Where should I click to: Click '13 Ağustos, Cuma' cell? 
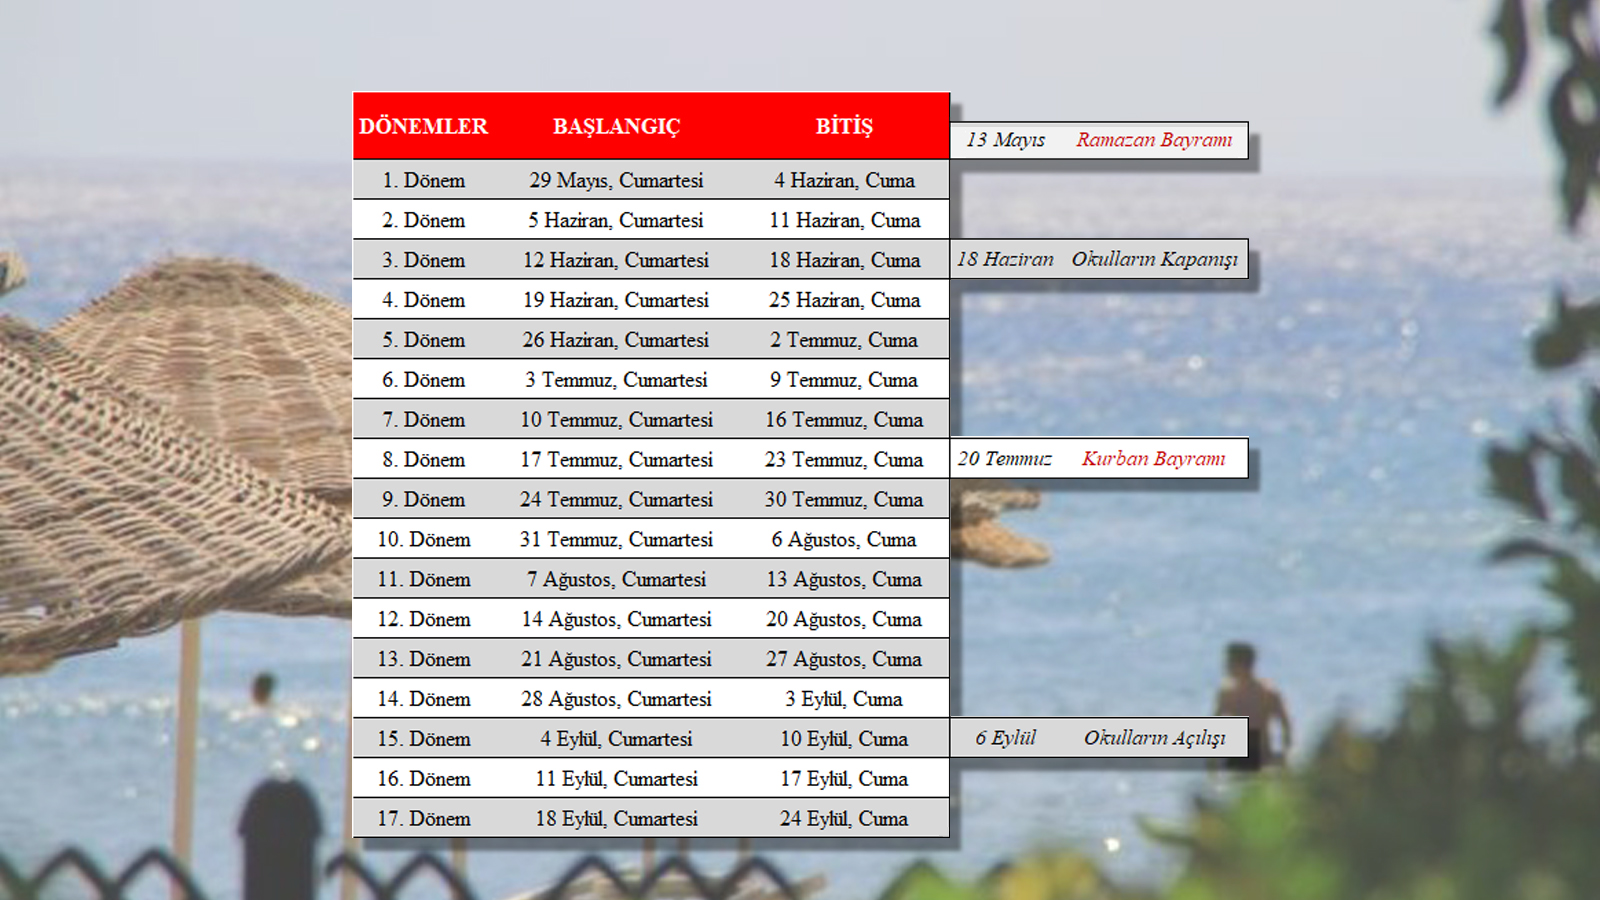click(x=844, y=580)
